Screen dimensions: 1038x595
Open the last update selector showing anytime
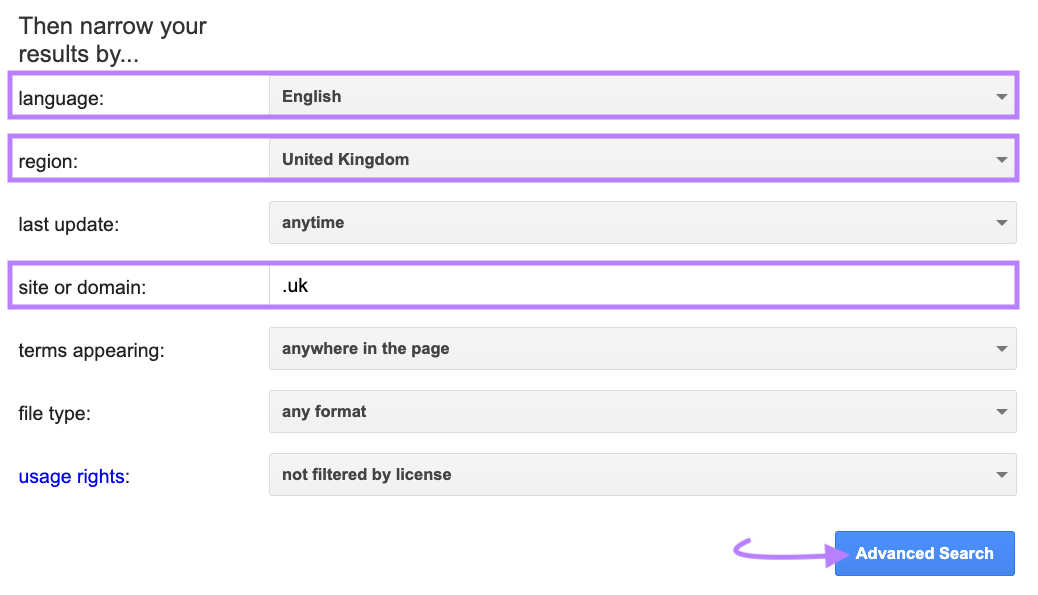[640, 222]
